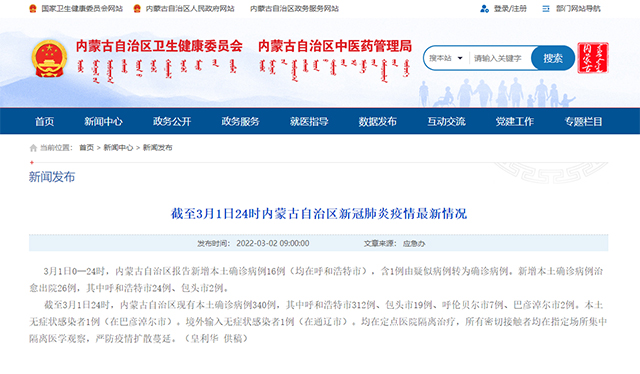640x374 pixels.
Task: Click article source 应急办
Action: pyautogui.click(x=414, y=244)
